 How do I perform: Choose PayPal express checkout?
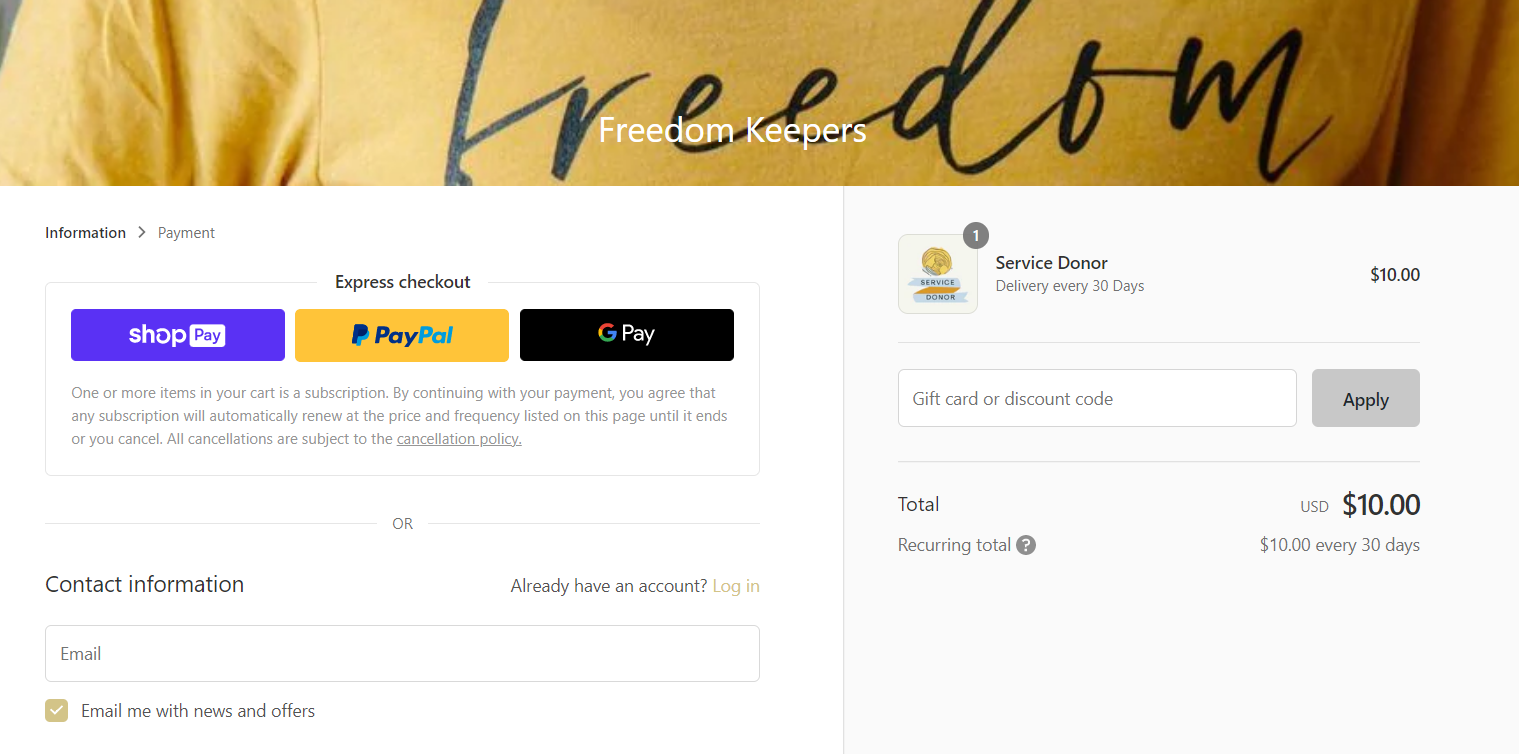point(402,335)
